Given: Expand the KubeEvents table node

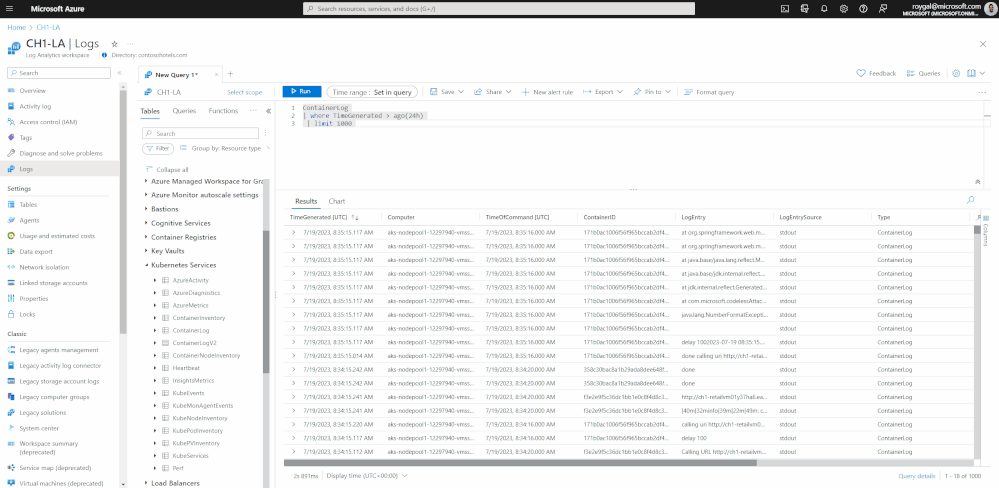Looking at the screenshot, I should [x=155, y=393].
